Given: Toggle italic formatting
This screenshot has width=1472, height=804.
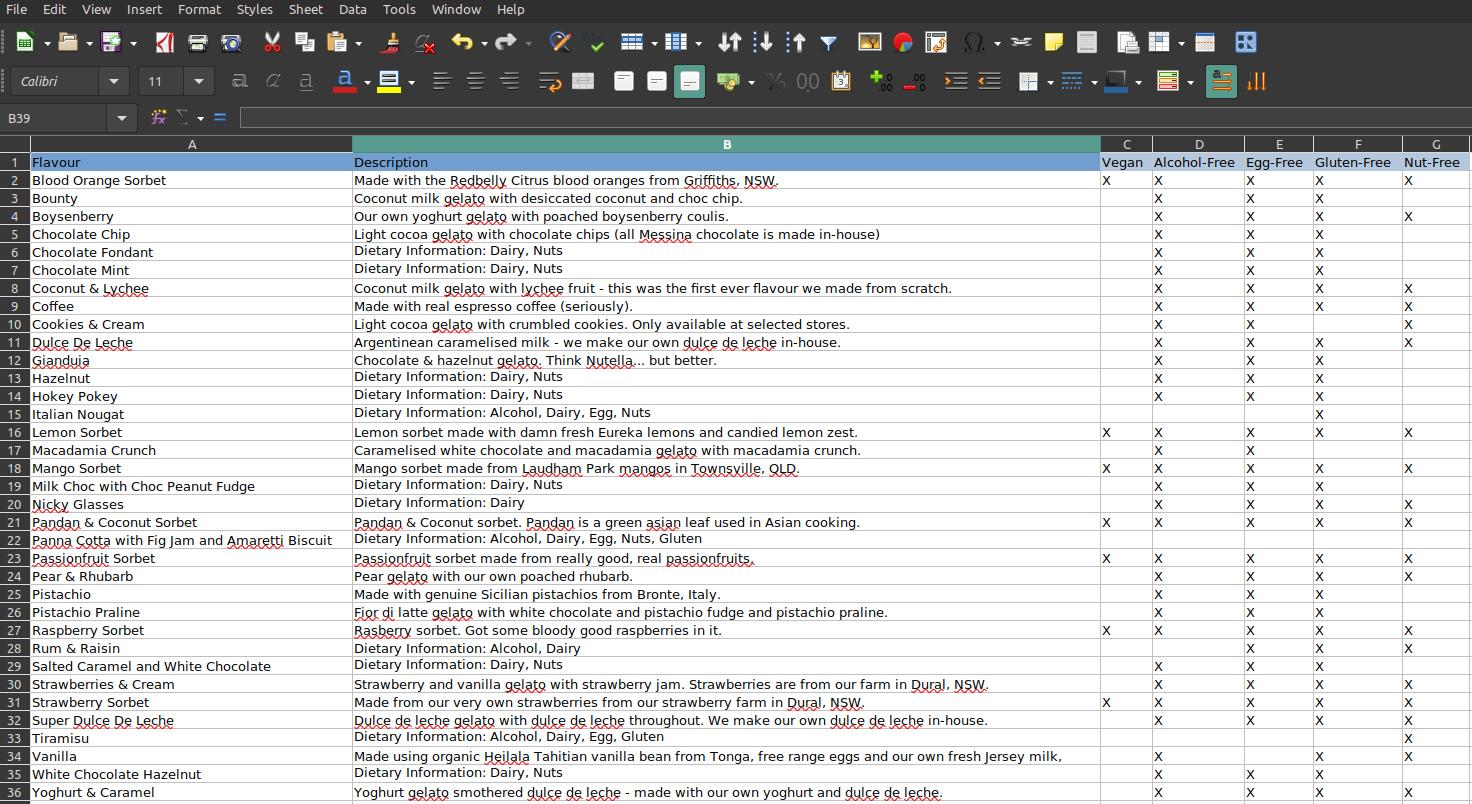Looking at the screenshot, I should [x=273, y=81].
